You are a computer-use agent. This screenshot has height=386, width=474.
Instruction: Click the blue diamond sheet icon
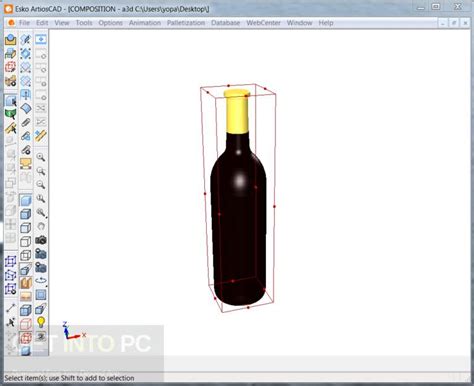26,108
